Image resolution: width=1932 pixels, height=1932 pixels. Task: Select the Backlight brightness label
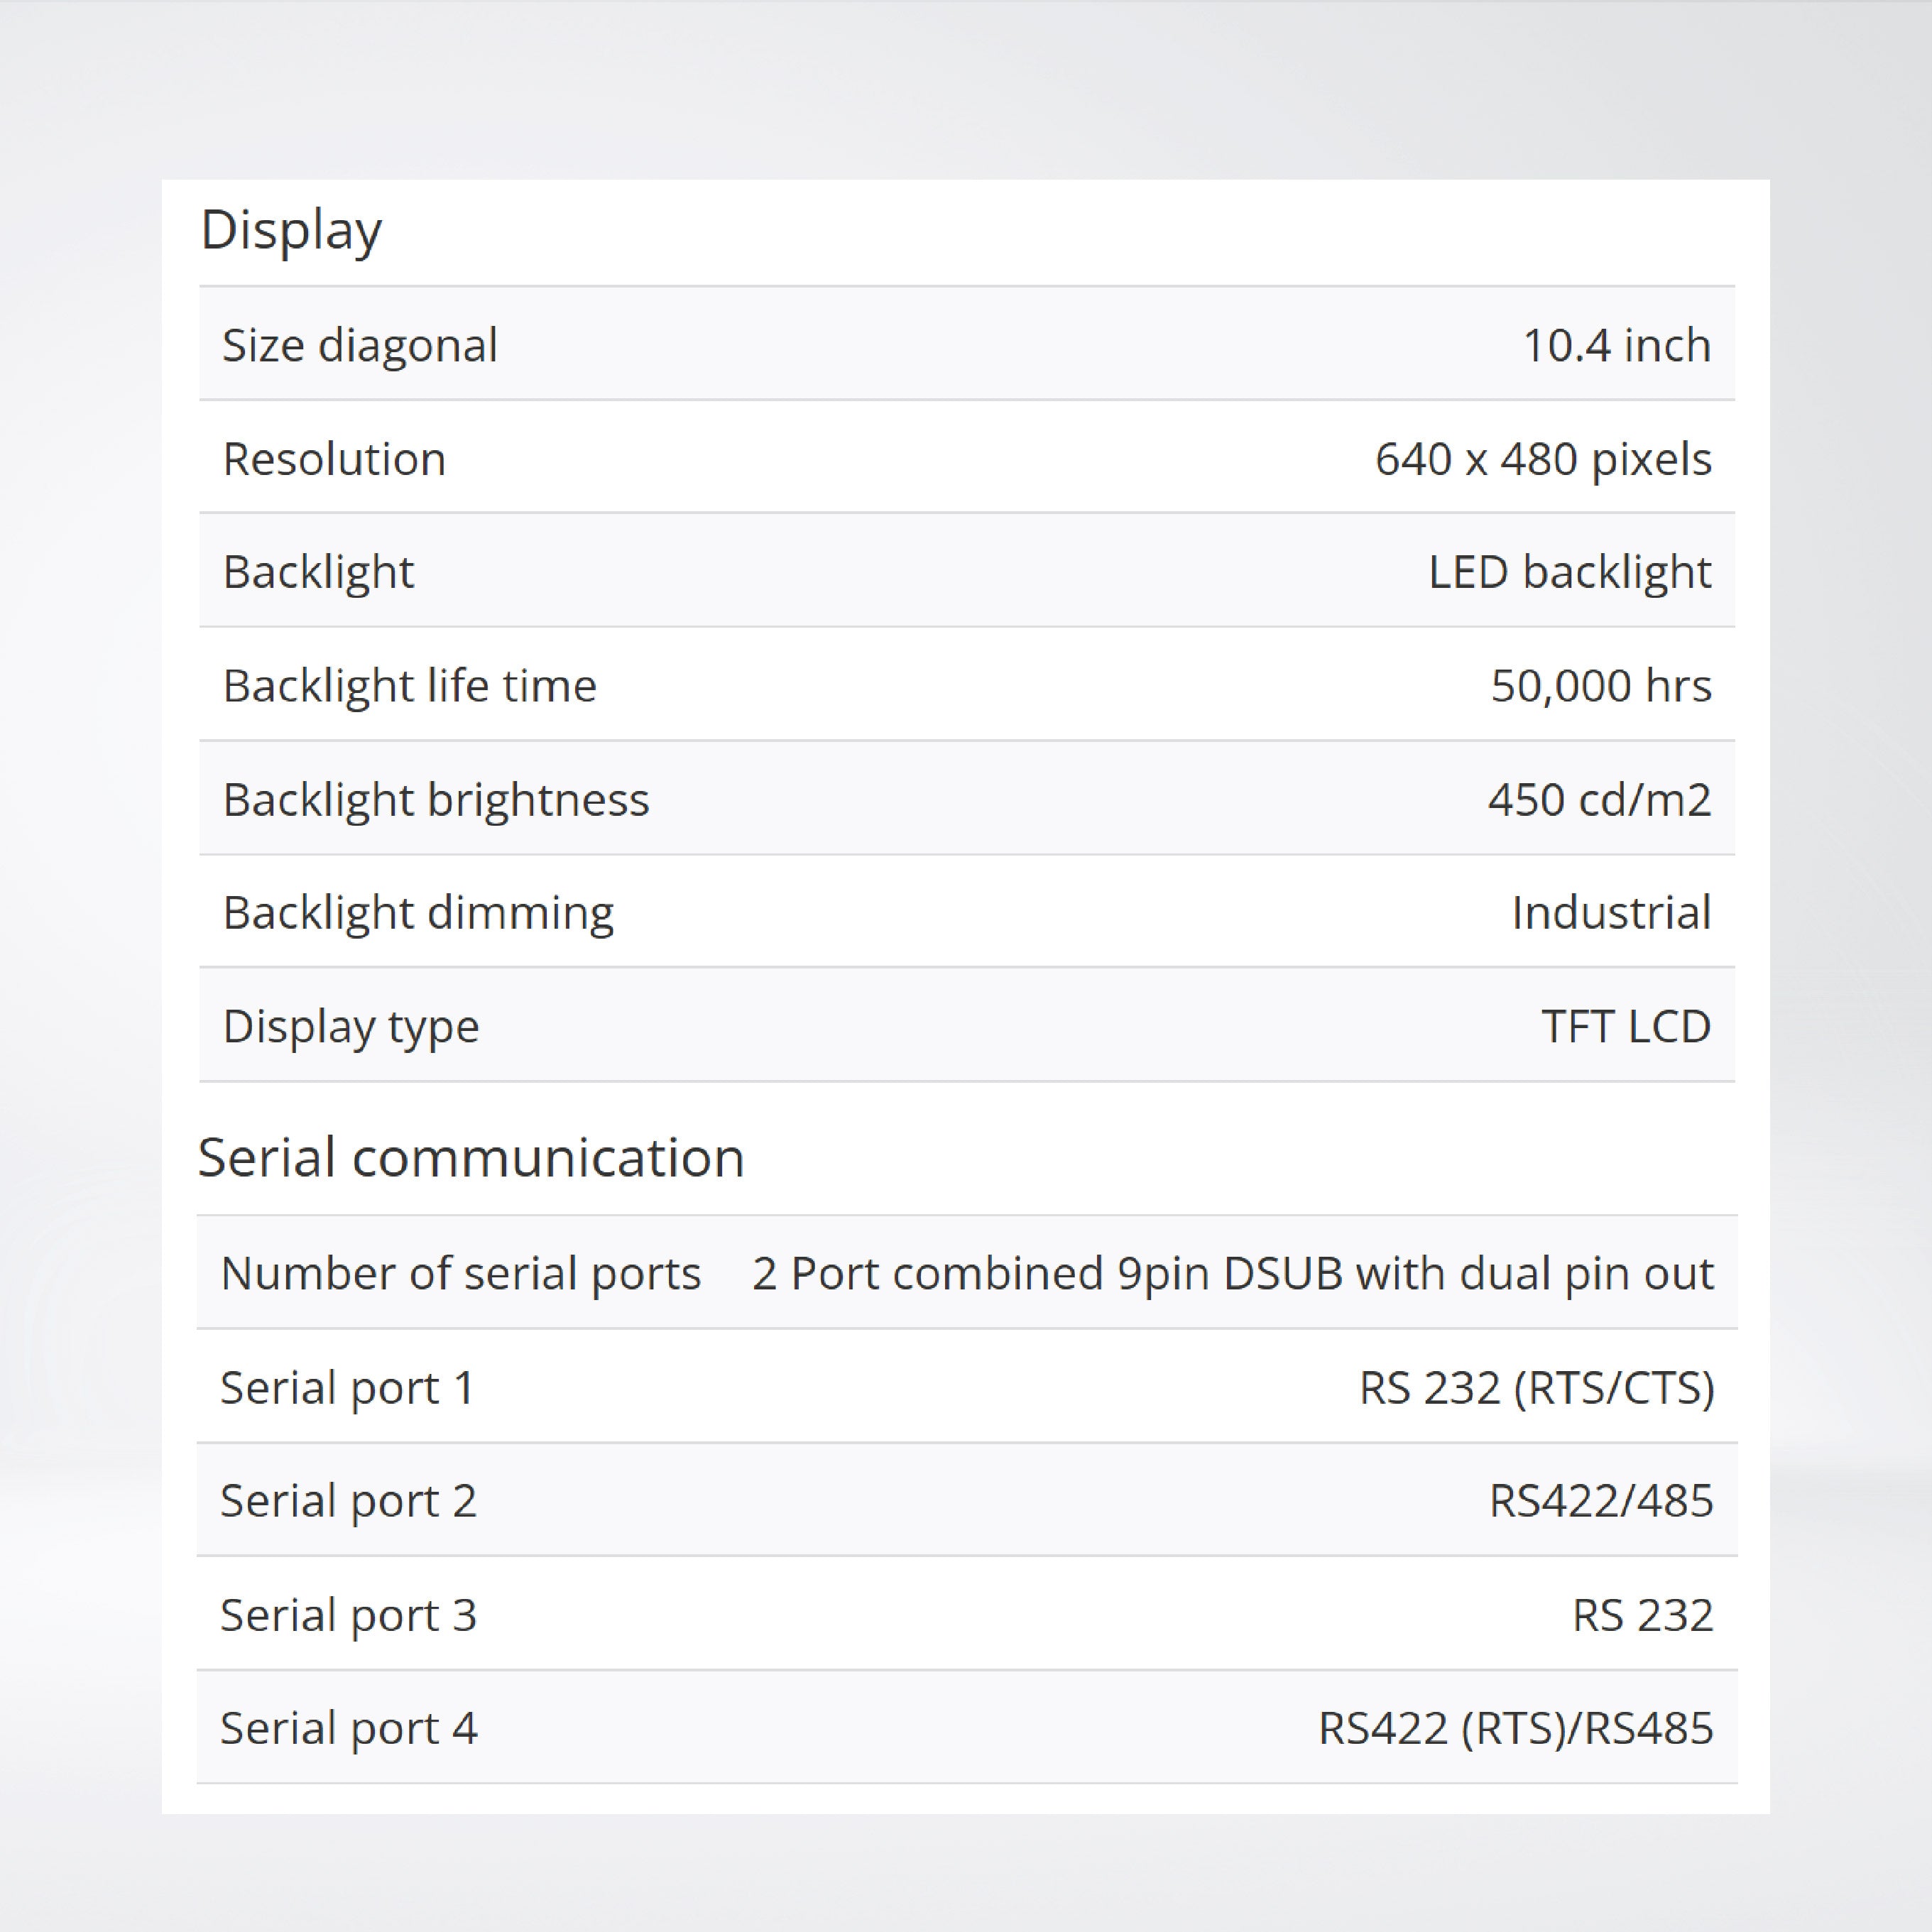click(436, 800)
